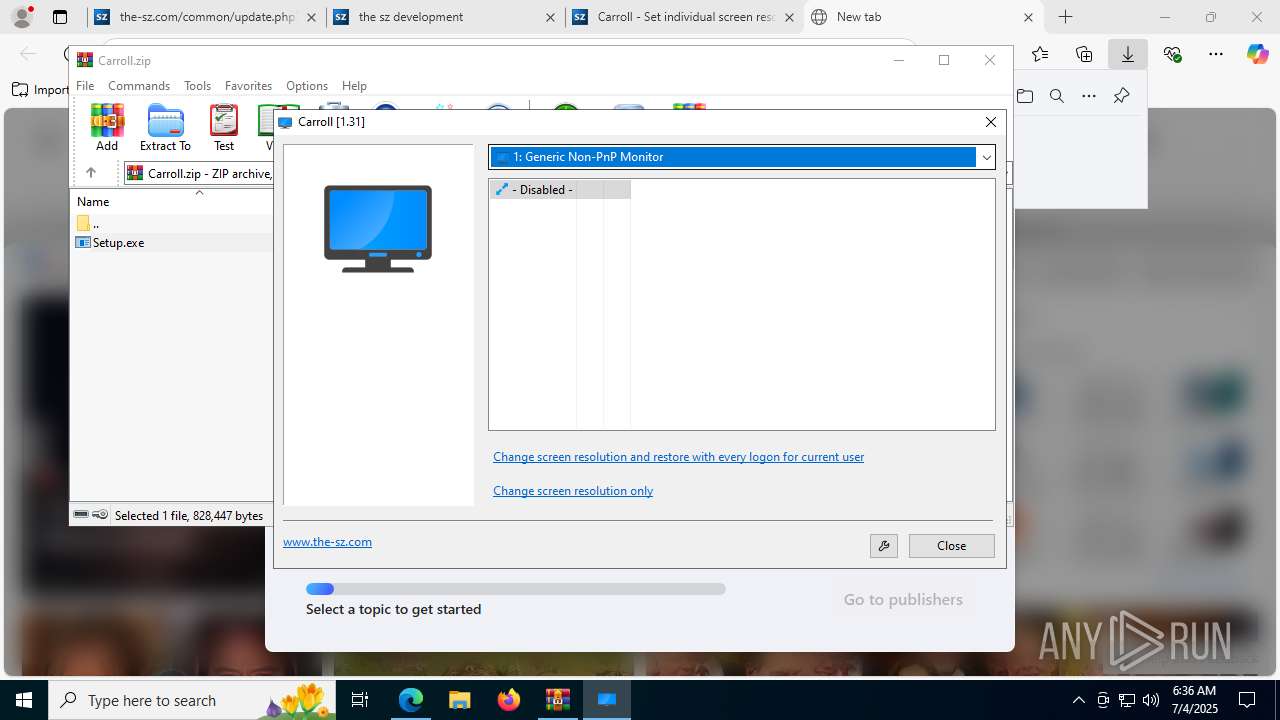Open the notification center
1280x720 pixels.
pyautogui.click(x=1247, y=700)
